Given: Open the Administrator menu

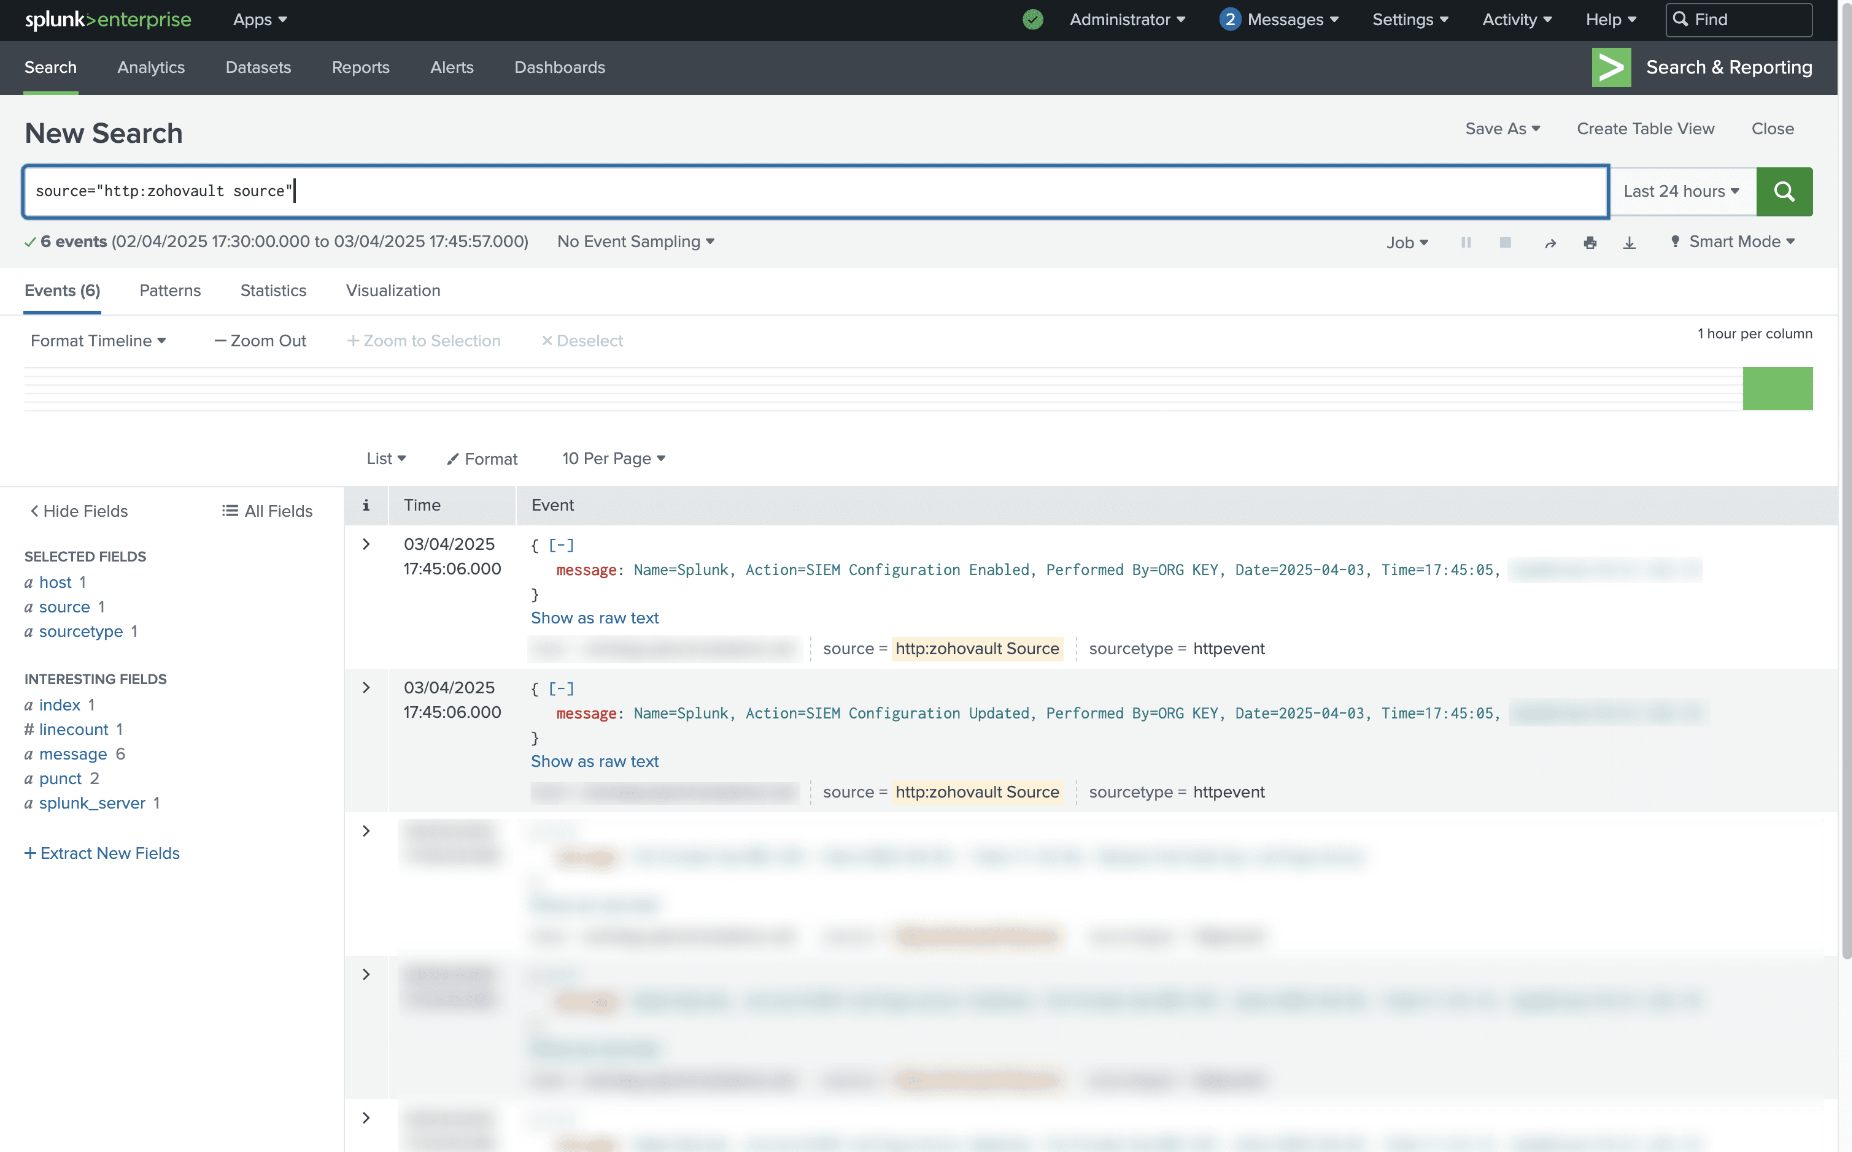Looking at the screenshot, I should [x=1127, y=19].
